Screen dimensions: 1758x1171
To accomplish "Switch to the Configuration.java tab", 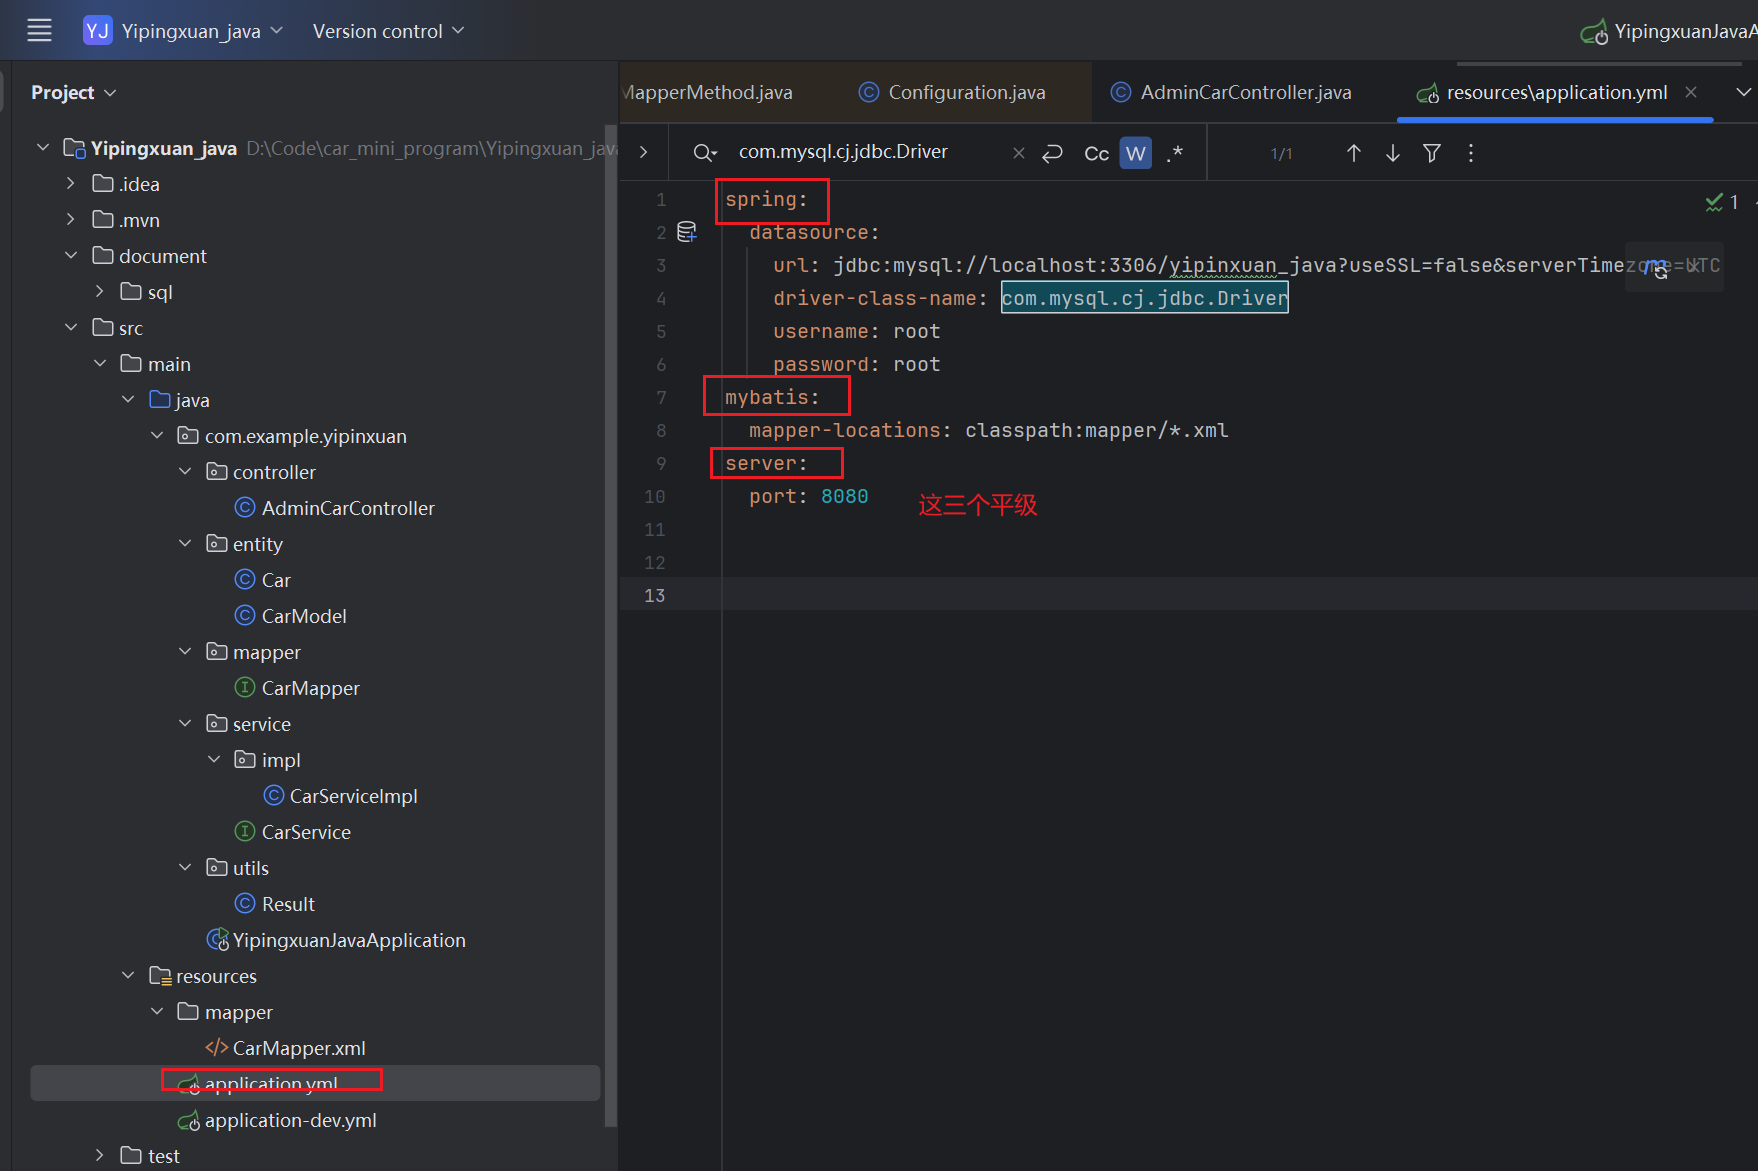I will [x=966, y=92].
